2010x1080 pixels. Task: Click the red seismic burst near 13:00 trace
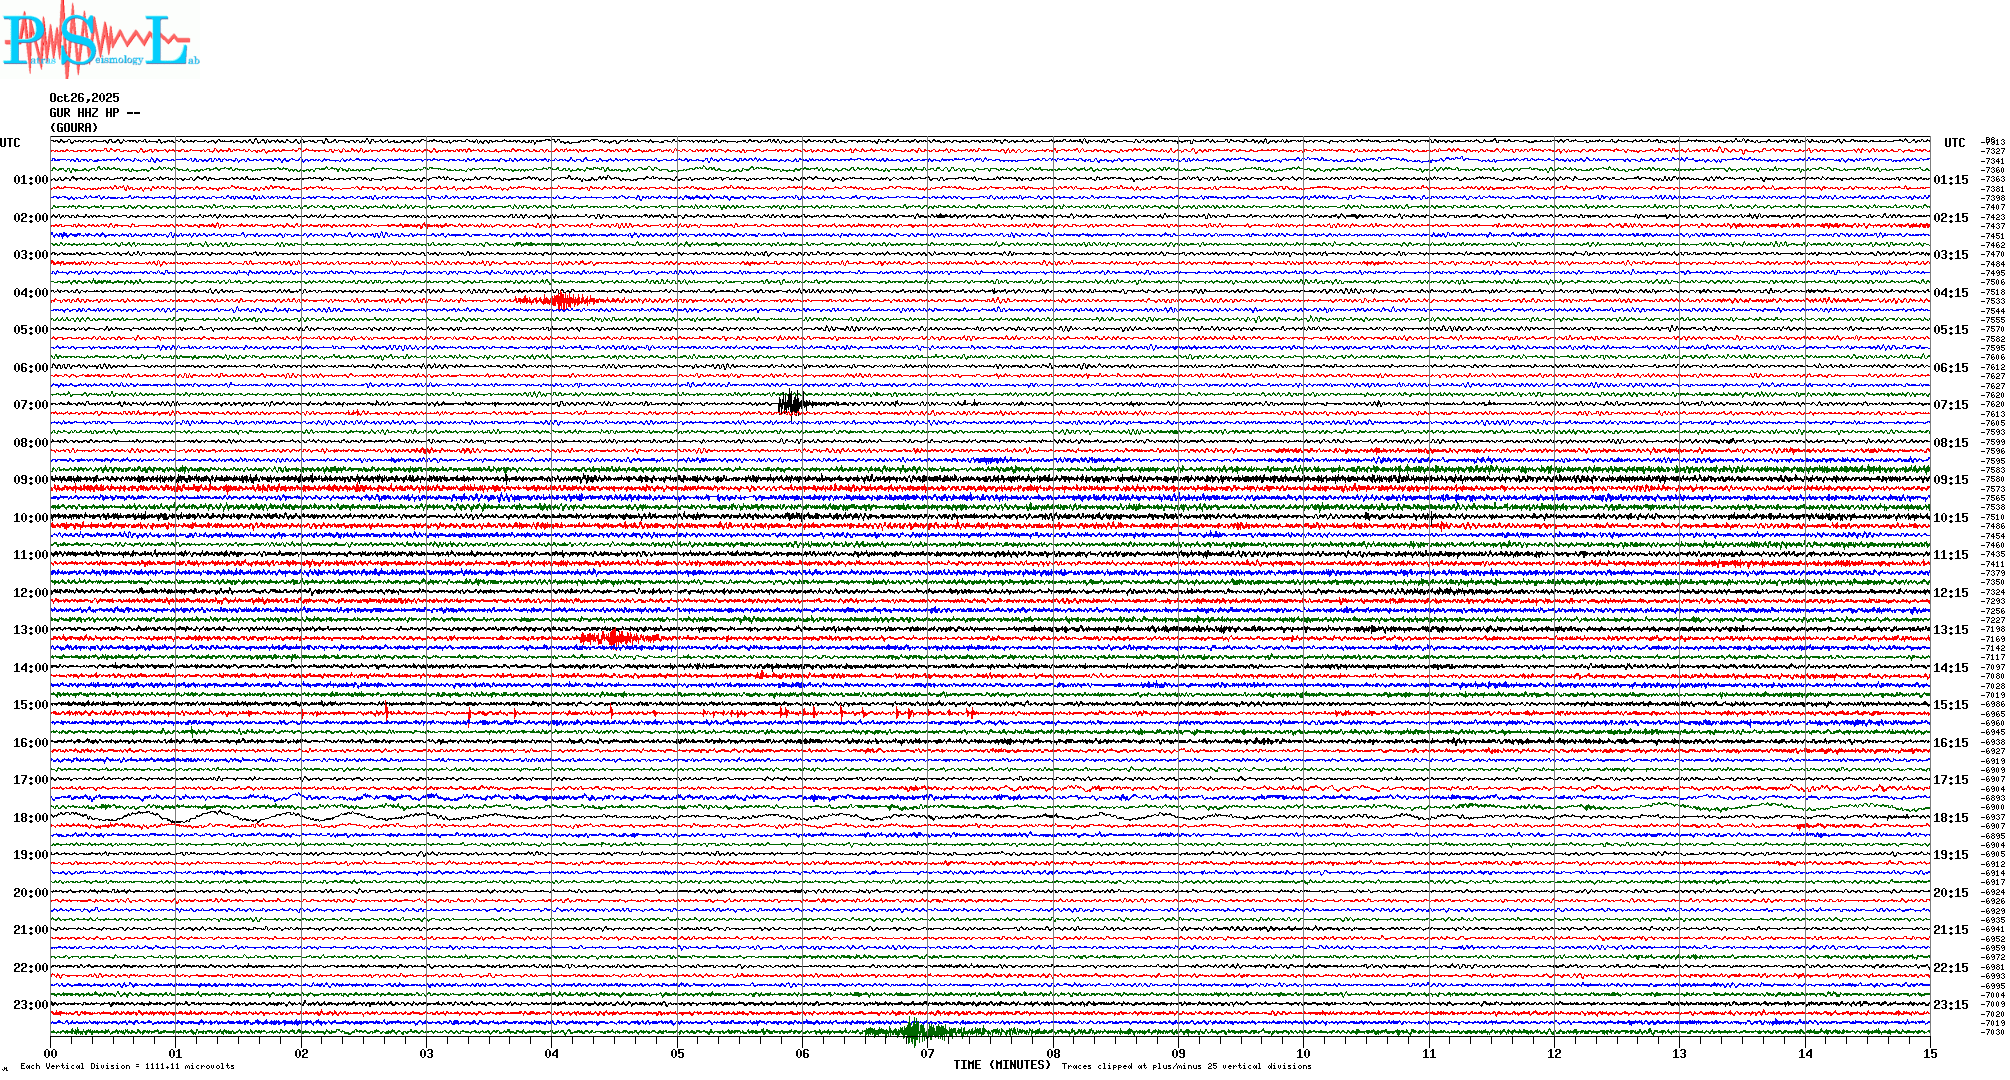point(616,638)
